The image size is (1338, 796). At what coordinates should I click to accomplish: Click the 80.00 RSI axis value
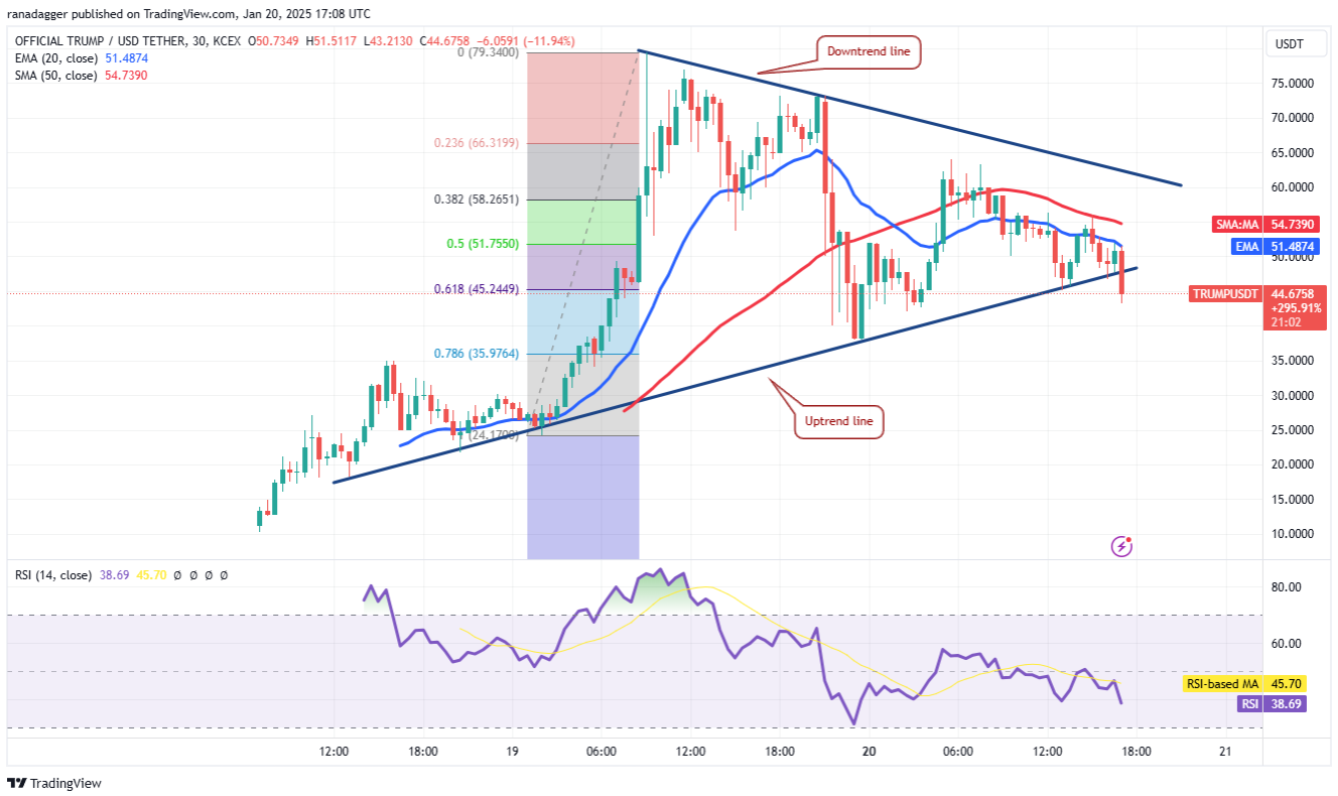point(1287,587)
